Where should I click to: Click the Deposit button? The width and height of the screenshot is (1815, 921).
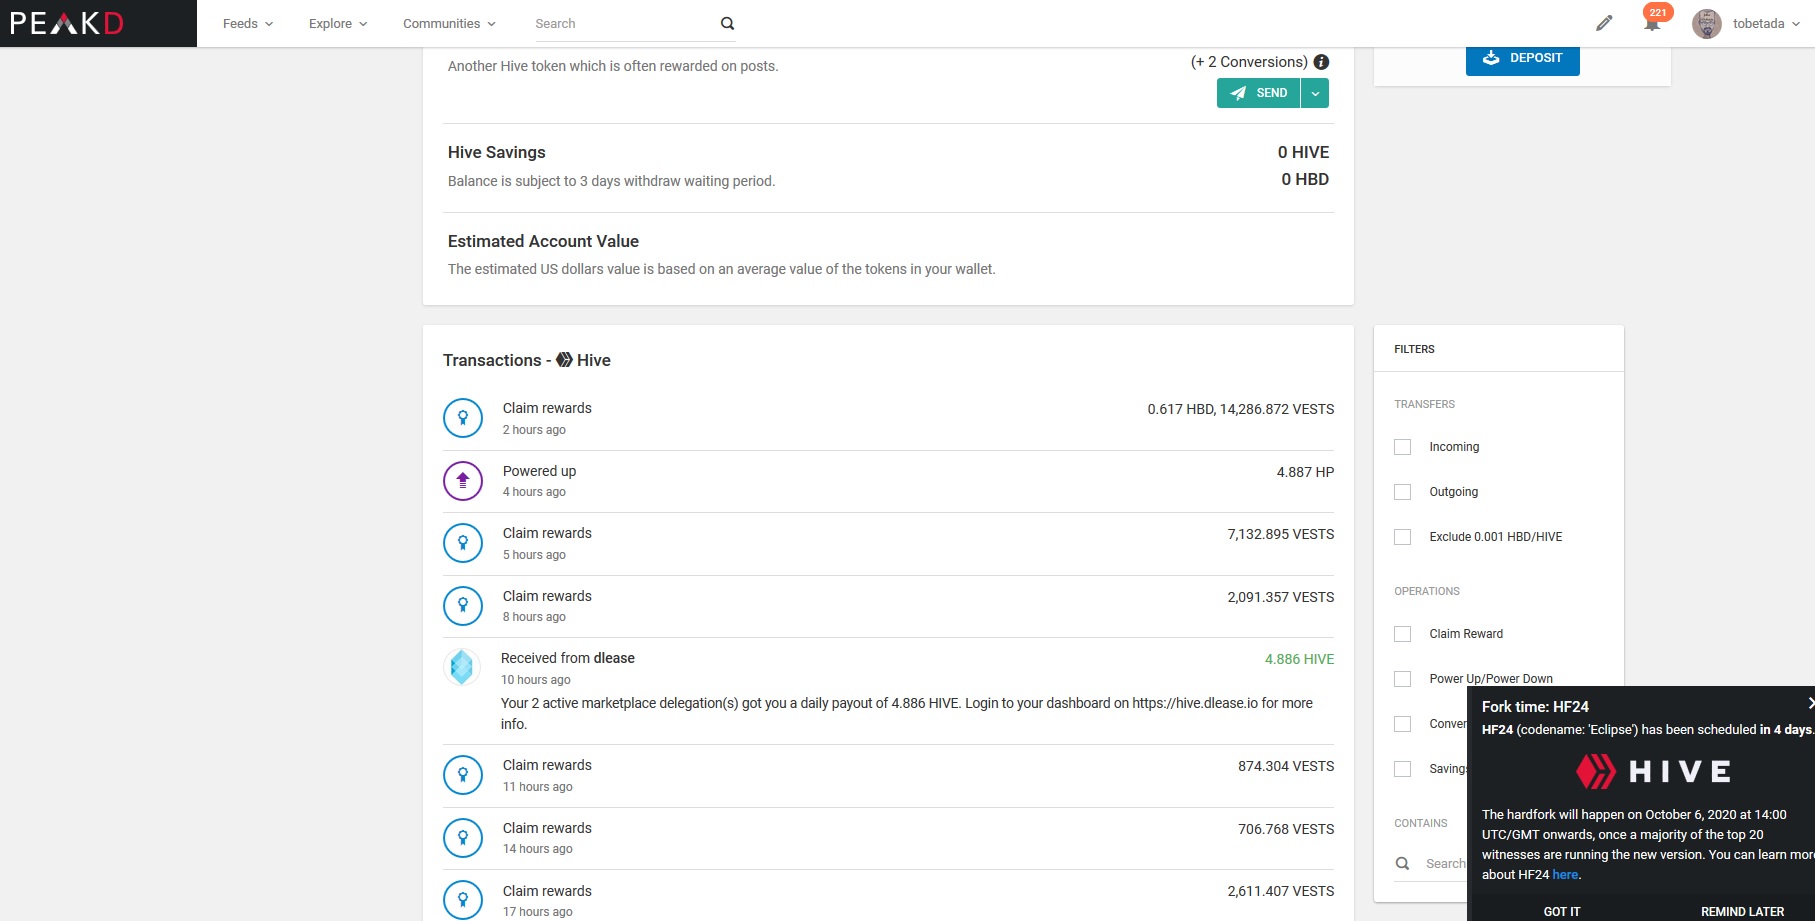click(1523, 58)
